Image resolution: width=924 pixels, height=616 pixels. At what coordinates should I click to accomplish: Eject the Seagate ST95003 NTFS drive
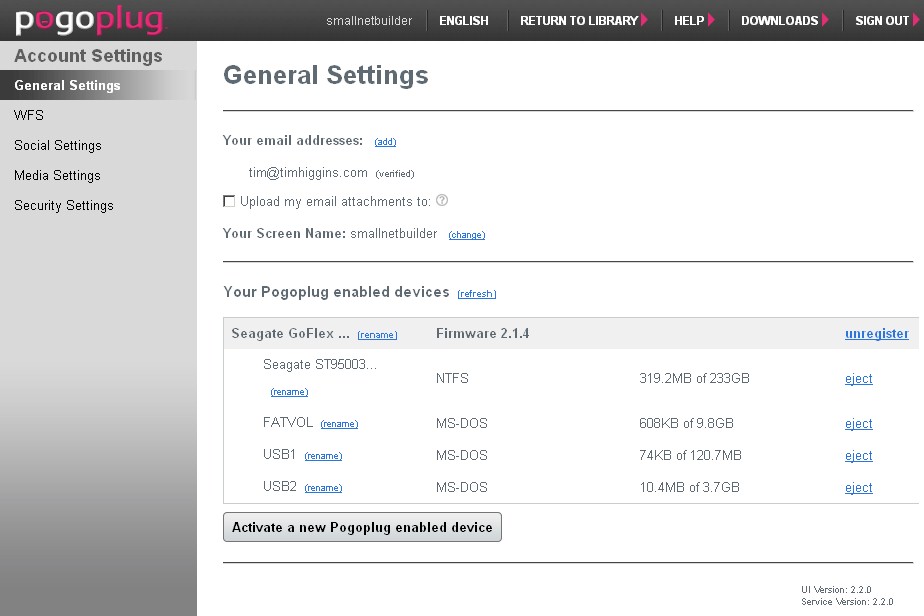pos(859,378)
